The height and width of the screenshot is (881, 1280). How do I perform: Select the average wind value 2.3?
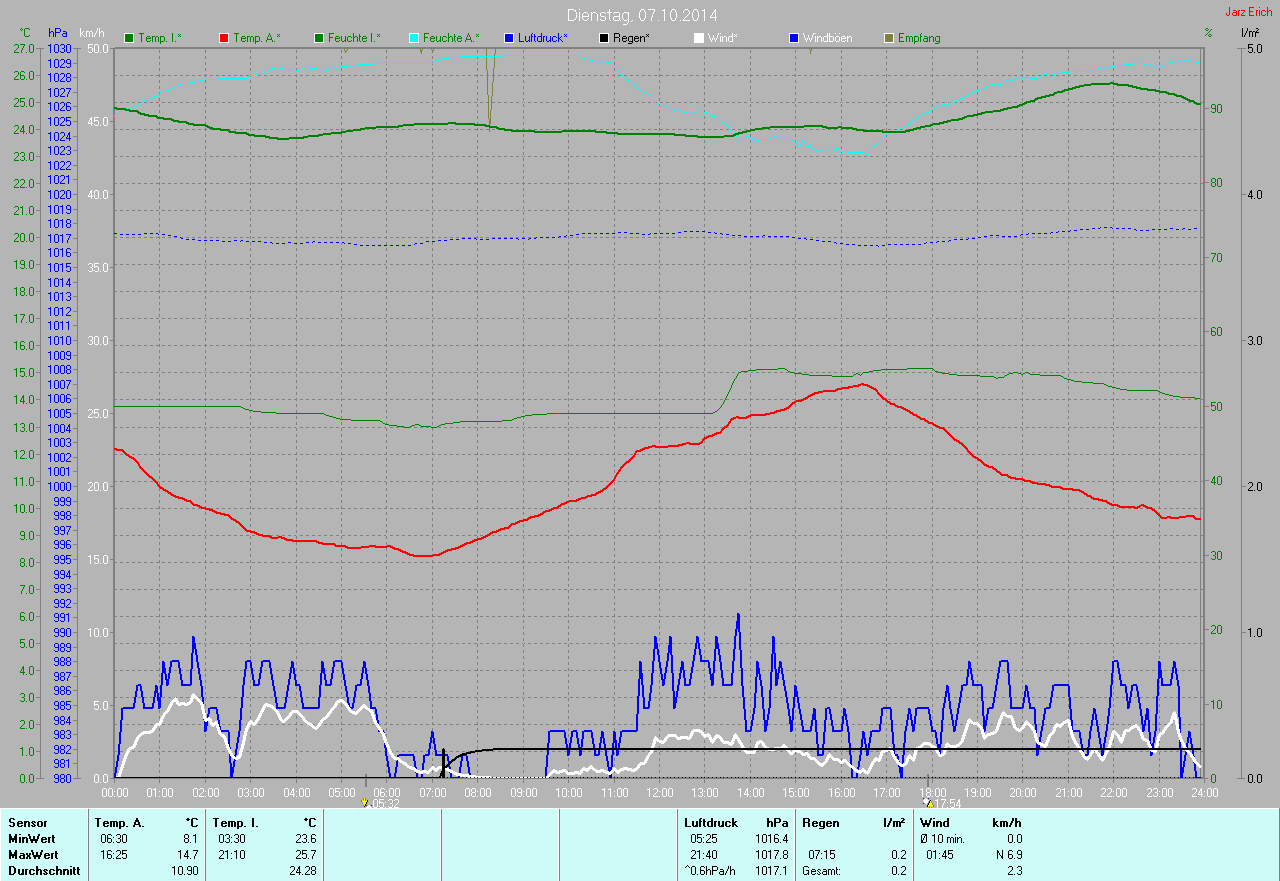[x=1014, y=871]
